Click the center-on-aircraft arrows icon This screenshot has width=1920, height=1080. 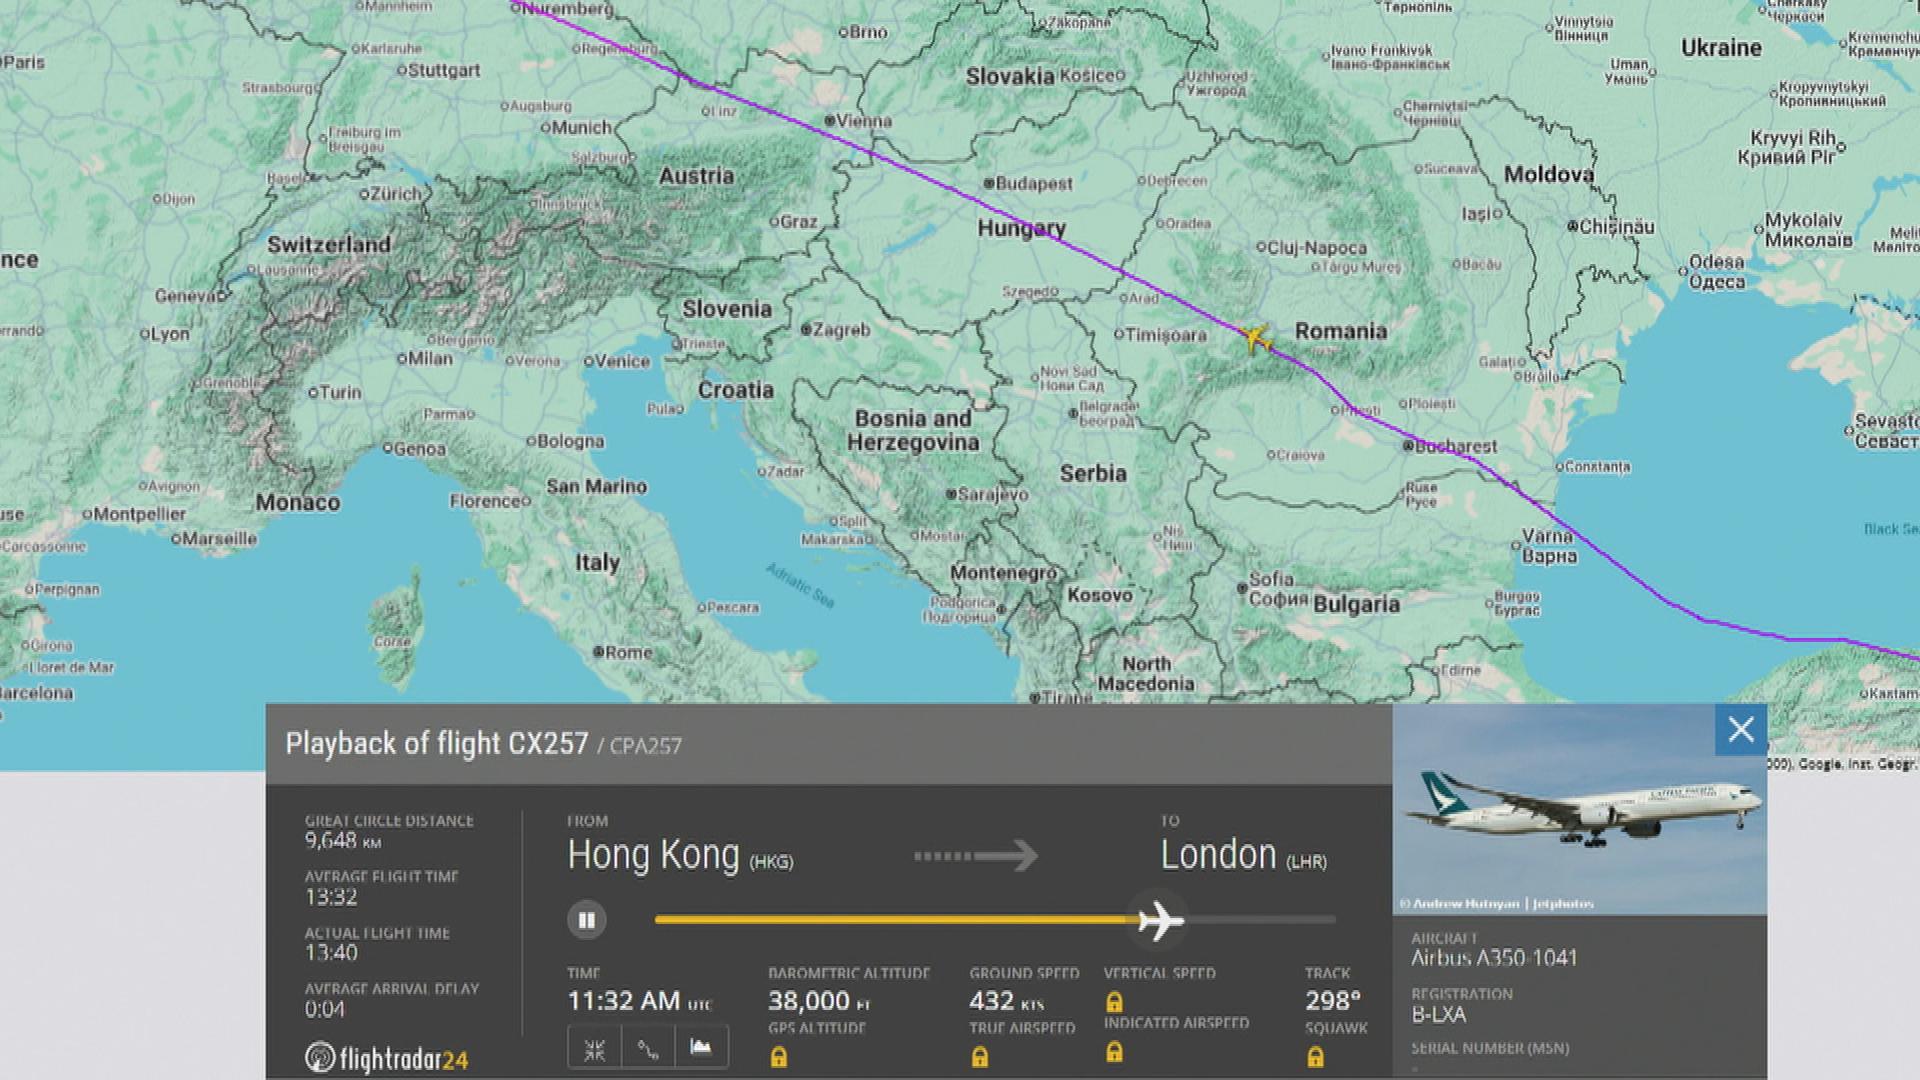[595, 1049]
